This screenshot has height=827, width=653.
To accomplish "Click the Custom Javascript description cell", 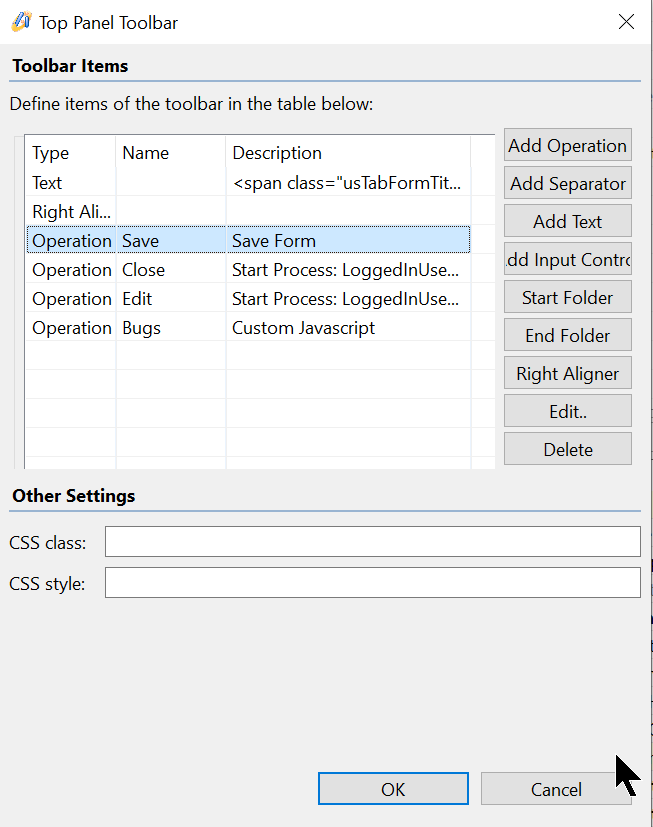I will click(x=348, y=328).
